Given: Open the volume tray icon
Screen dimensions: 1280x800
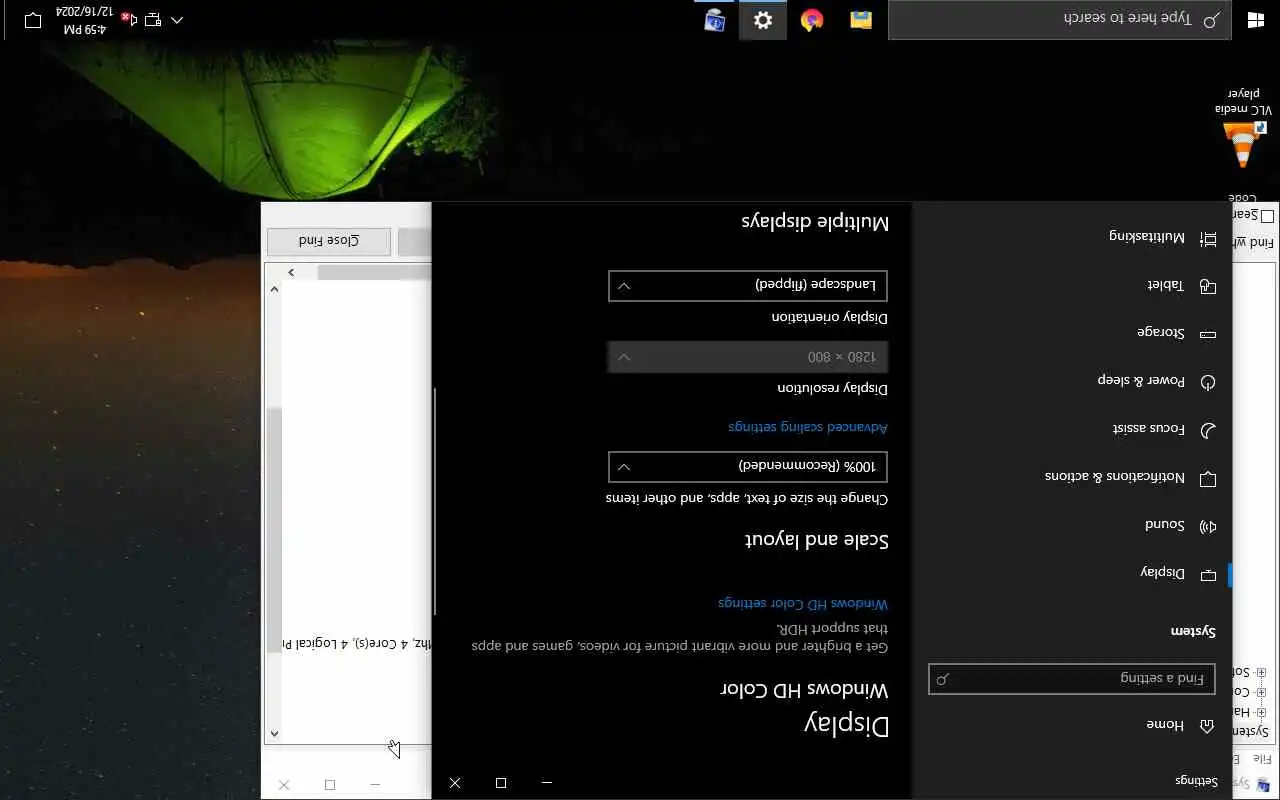Looking at the screenshot, I should [127, 19].
